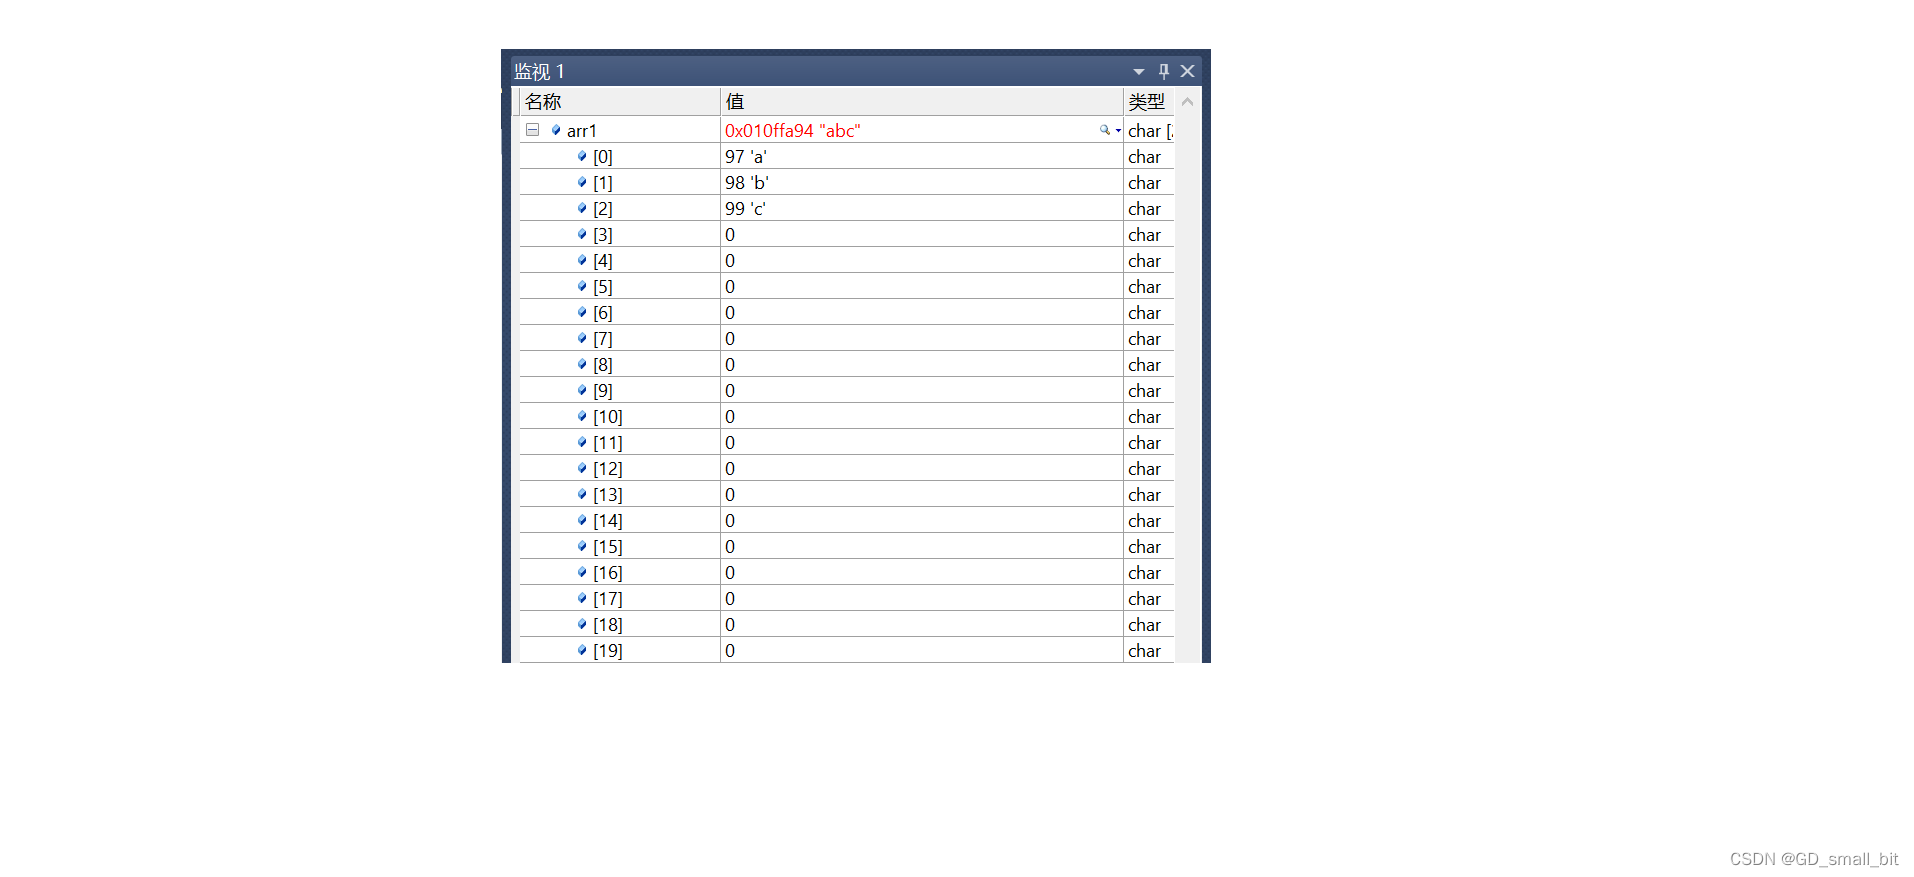Click the field icon beside [15]
This screenshot has height=877, width=1914.
point(582,546)
